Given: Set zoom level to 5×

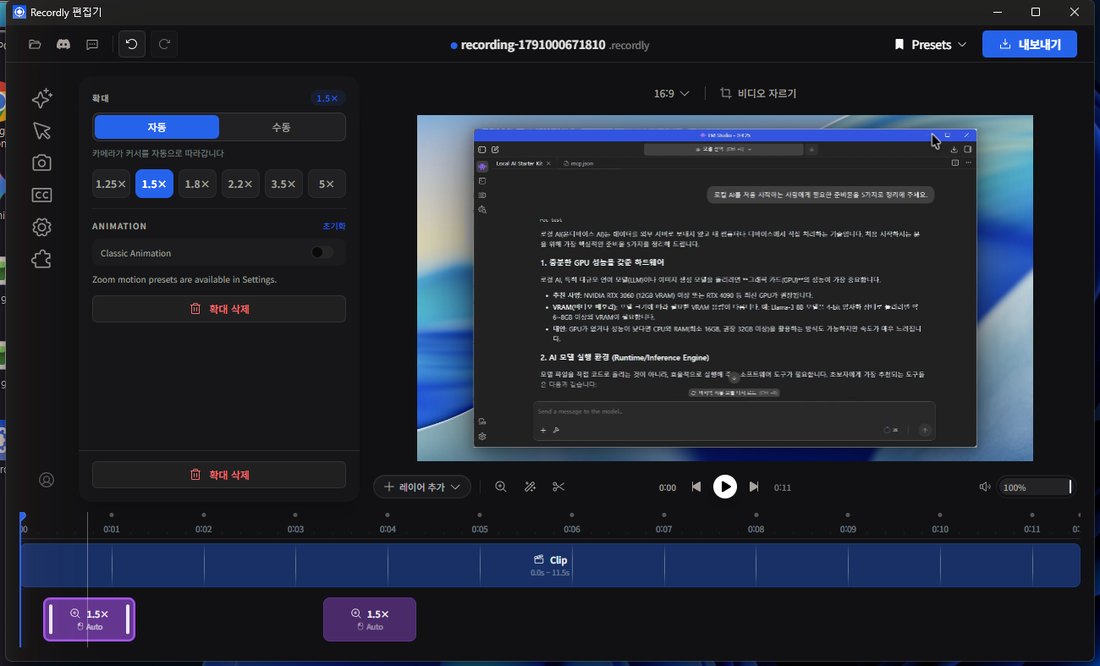Looking at the screenshot, I should point(327,184).
